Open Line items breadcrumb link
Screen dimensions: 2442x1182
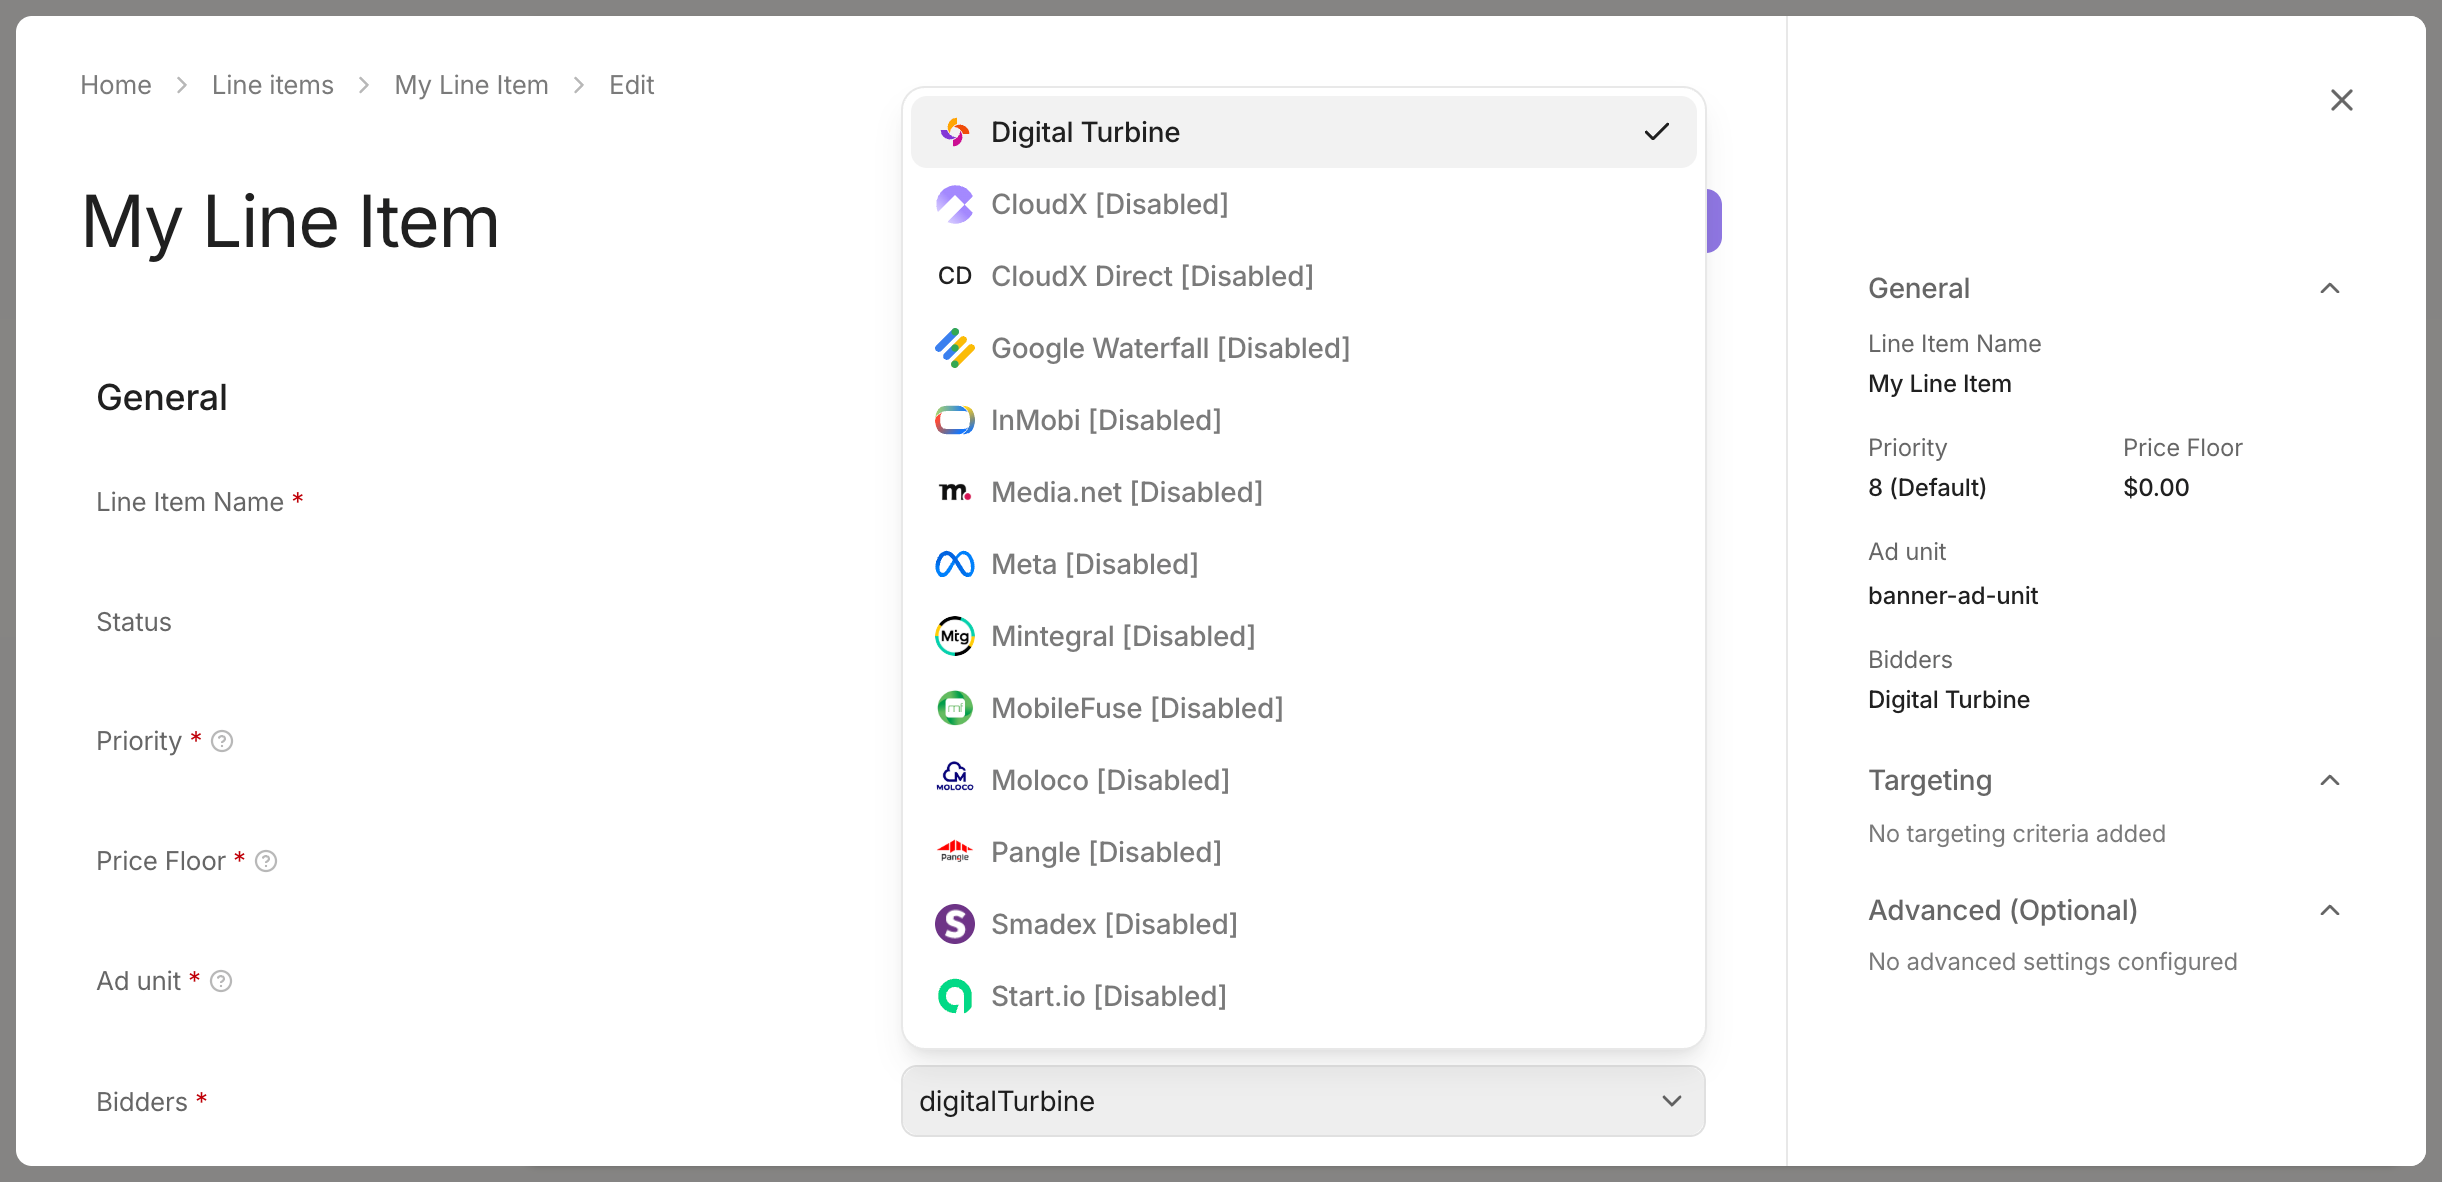(273, 85)
